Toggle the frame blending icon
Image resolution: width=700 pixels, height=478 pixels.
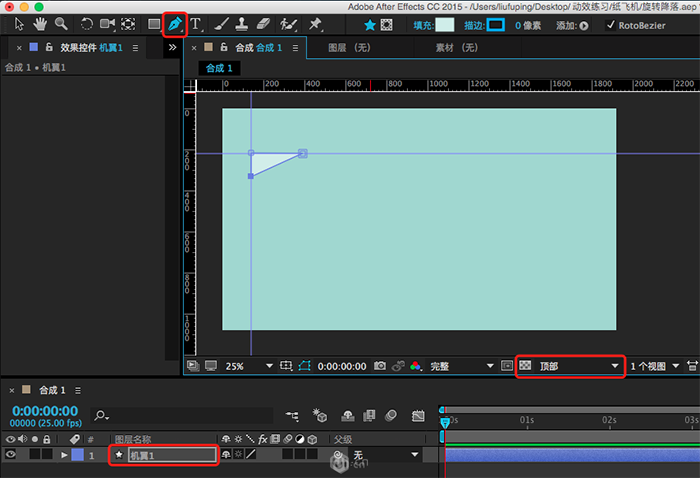(369, 416)
